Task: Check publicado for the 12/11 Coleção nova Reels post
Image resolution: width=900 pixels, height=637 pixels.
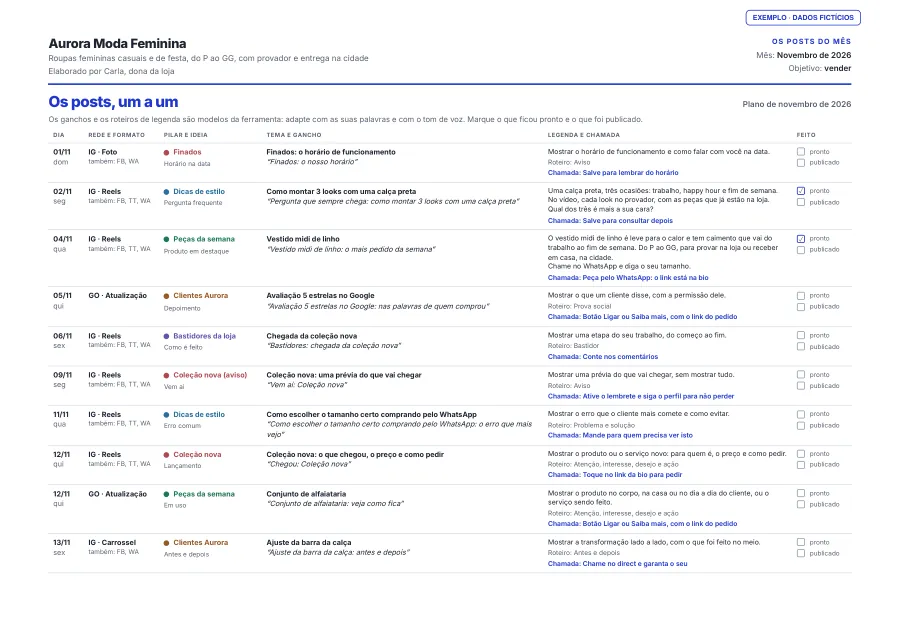Action: [x=801, y=465]
